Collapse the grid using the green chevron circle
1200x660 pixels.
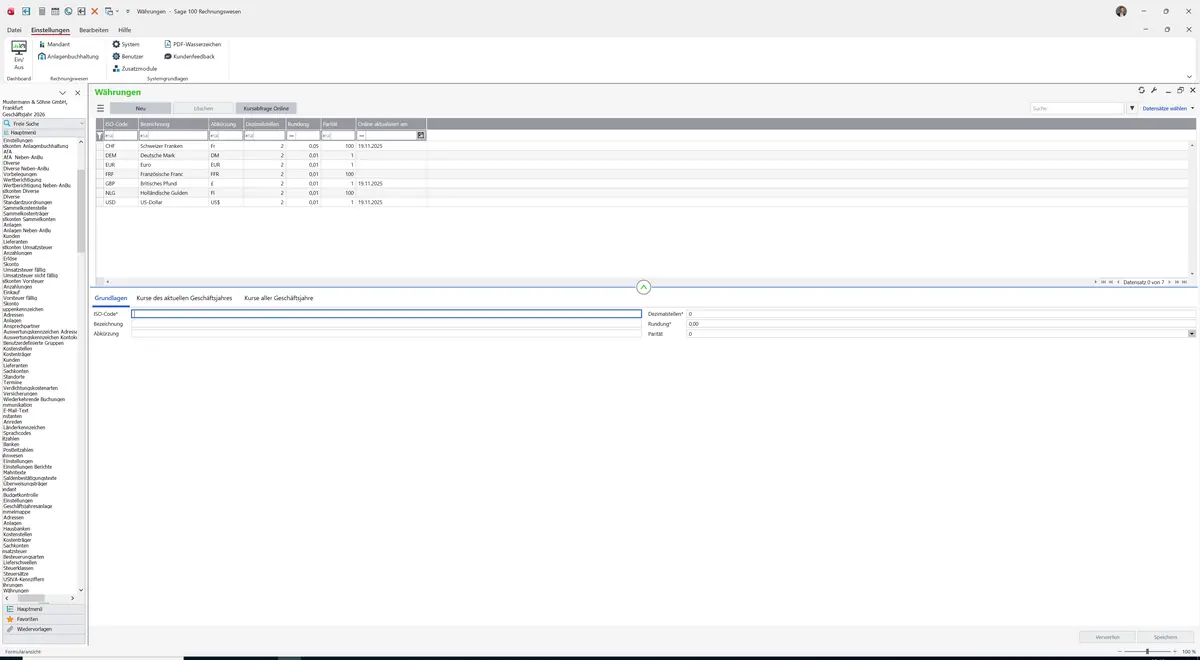pyautogui.click(x=643, y=287)
